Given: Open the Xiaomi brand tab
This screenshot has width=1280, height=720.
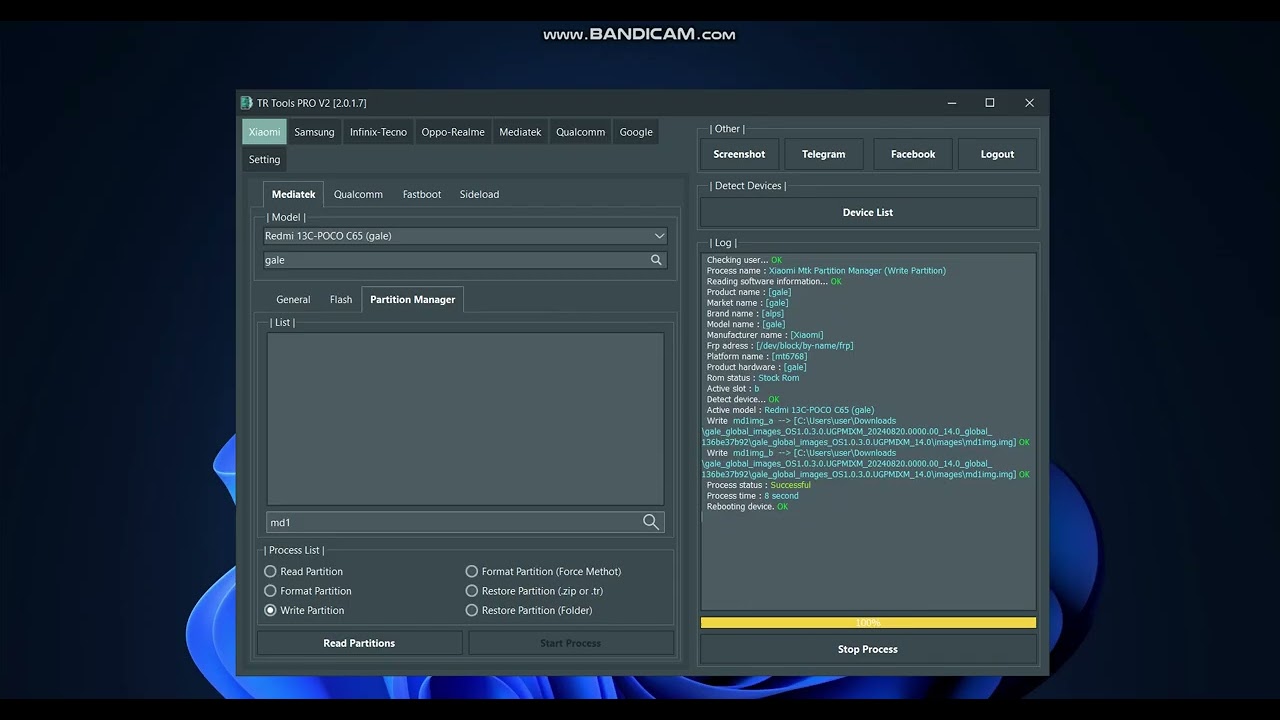Looking at the screenshot, I should (265, 132).
